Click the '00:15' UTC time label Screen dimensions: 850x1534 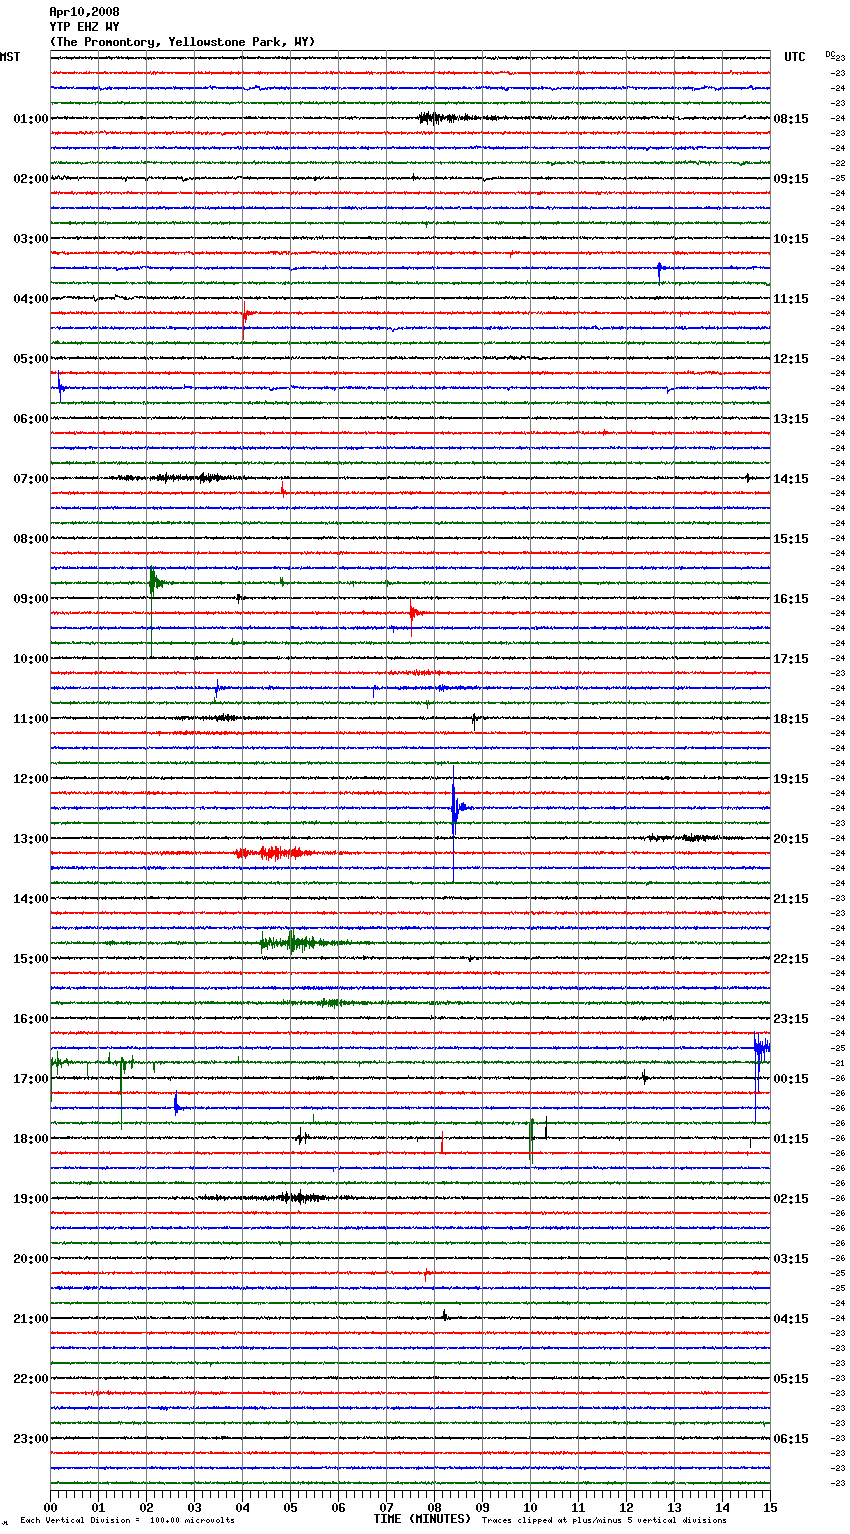pos(791,1079)
